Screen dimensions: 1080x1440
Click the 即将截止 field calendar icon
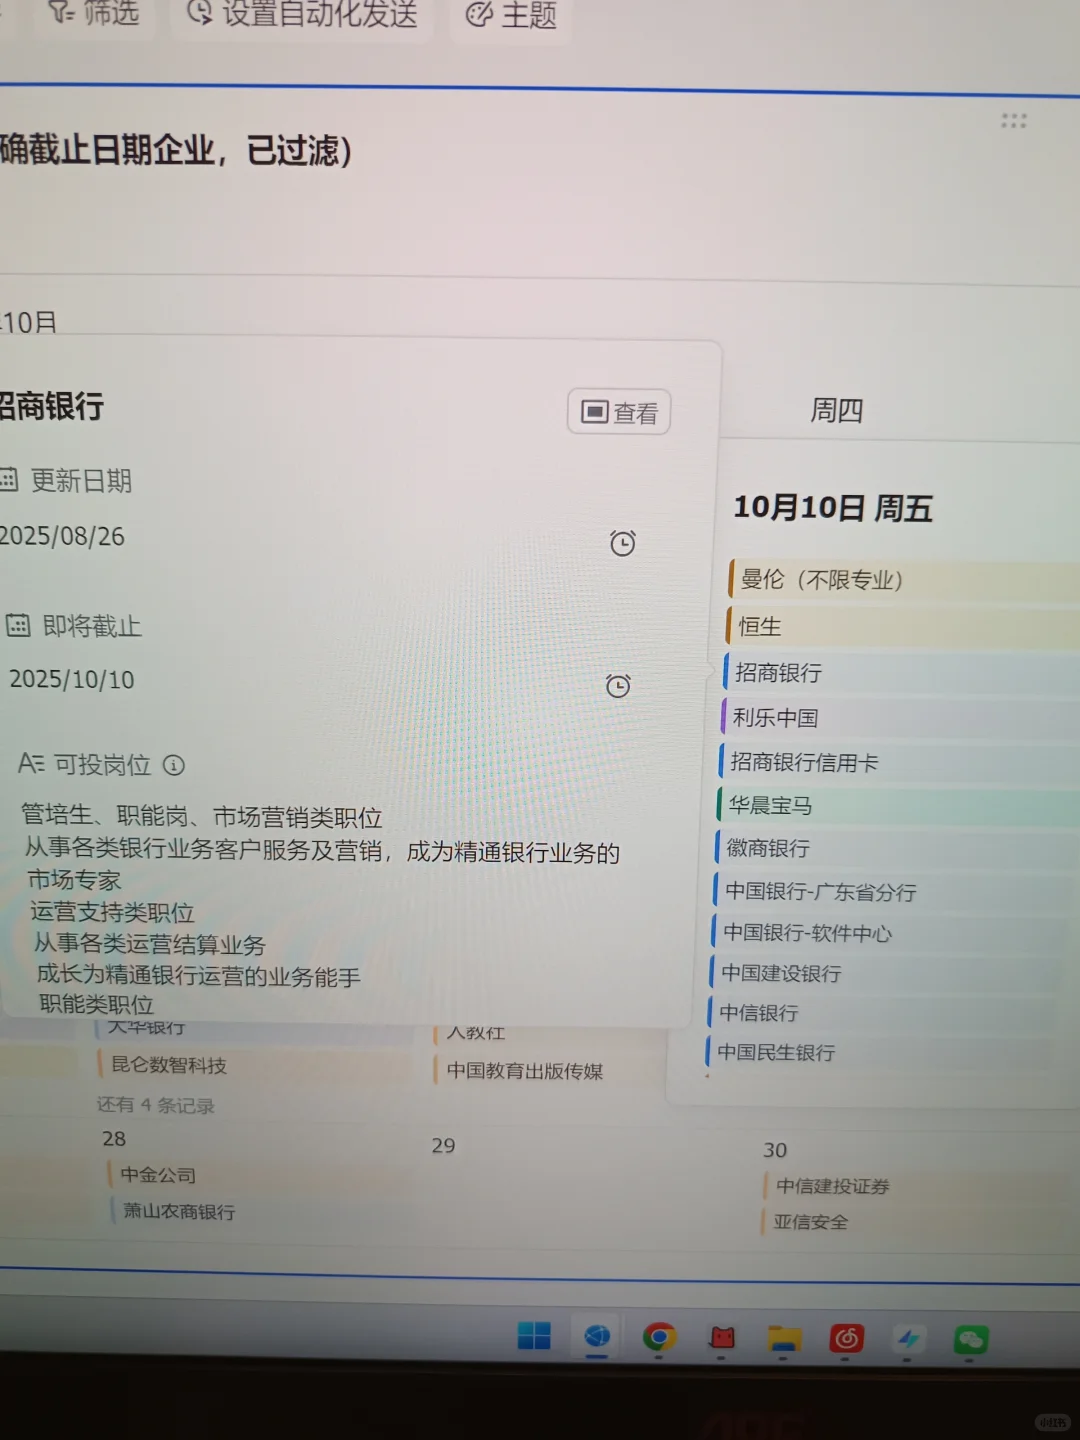[x=18, y=626]
